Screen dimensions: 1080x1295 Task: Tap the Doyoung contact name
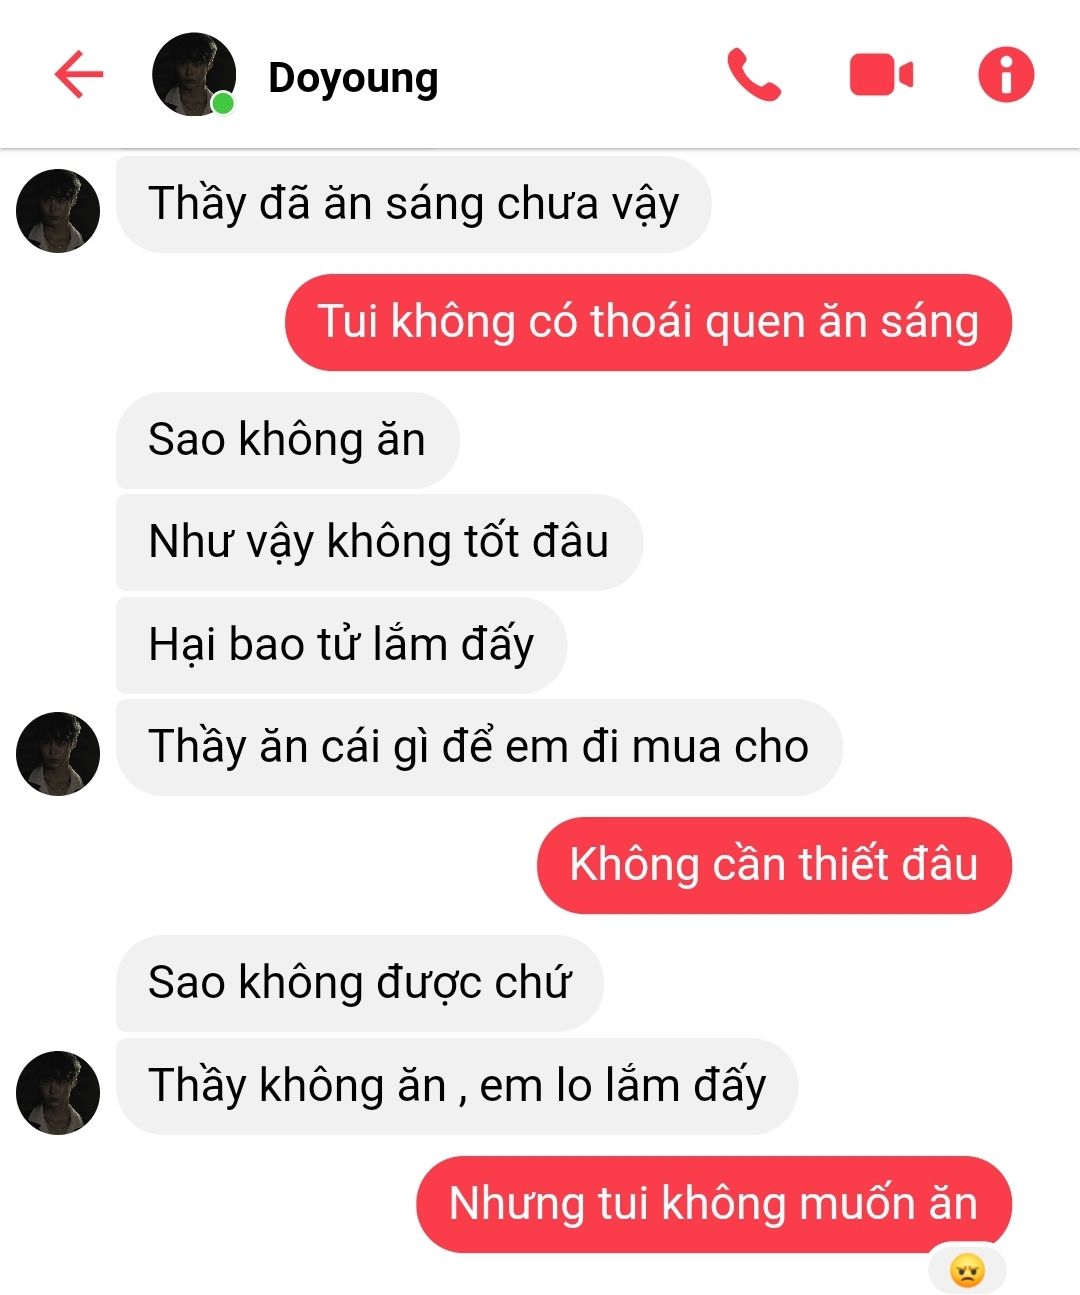click(353, 78)
